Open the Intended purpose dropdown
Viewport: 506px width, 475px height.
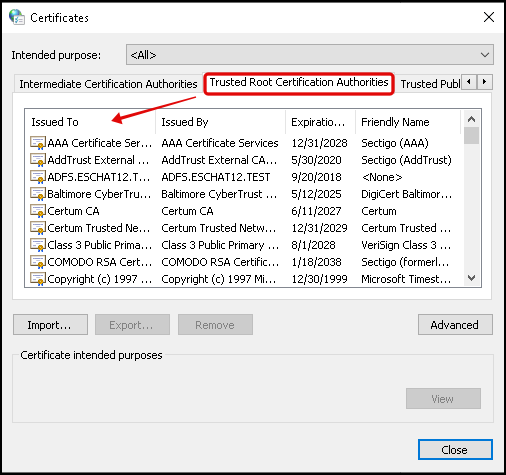pos(310,55)
